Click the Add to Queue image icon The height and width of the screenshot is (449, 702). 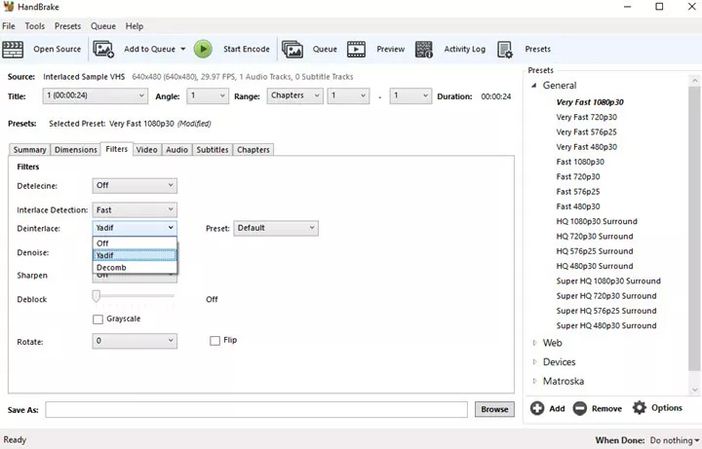click(103, 49)
